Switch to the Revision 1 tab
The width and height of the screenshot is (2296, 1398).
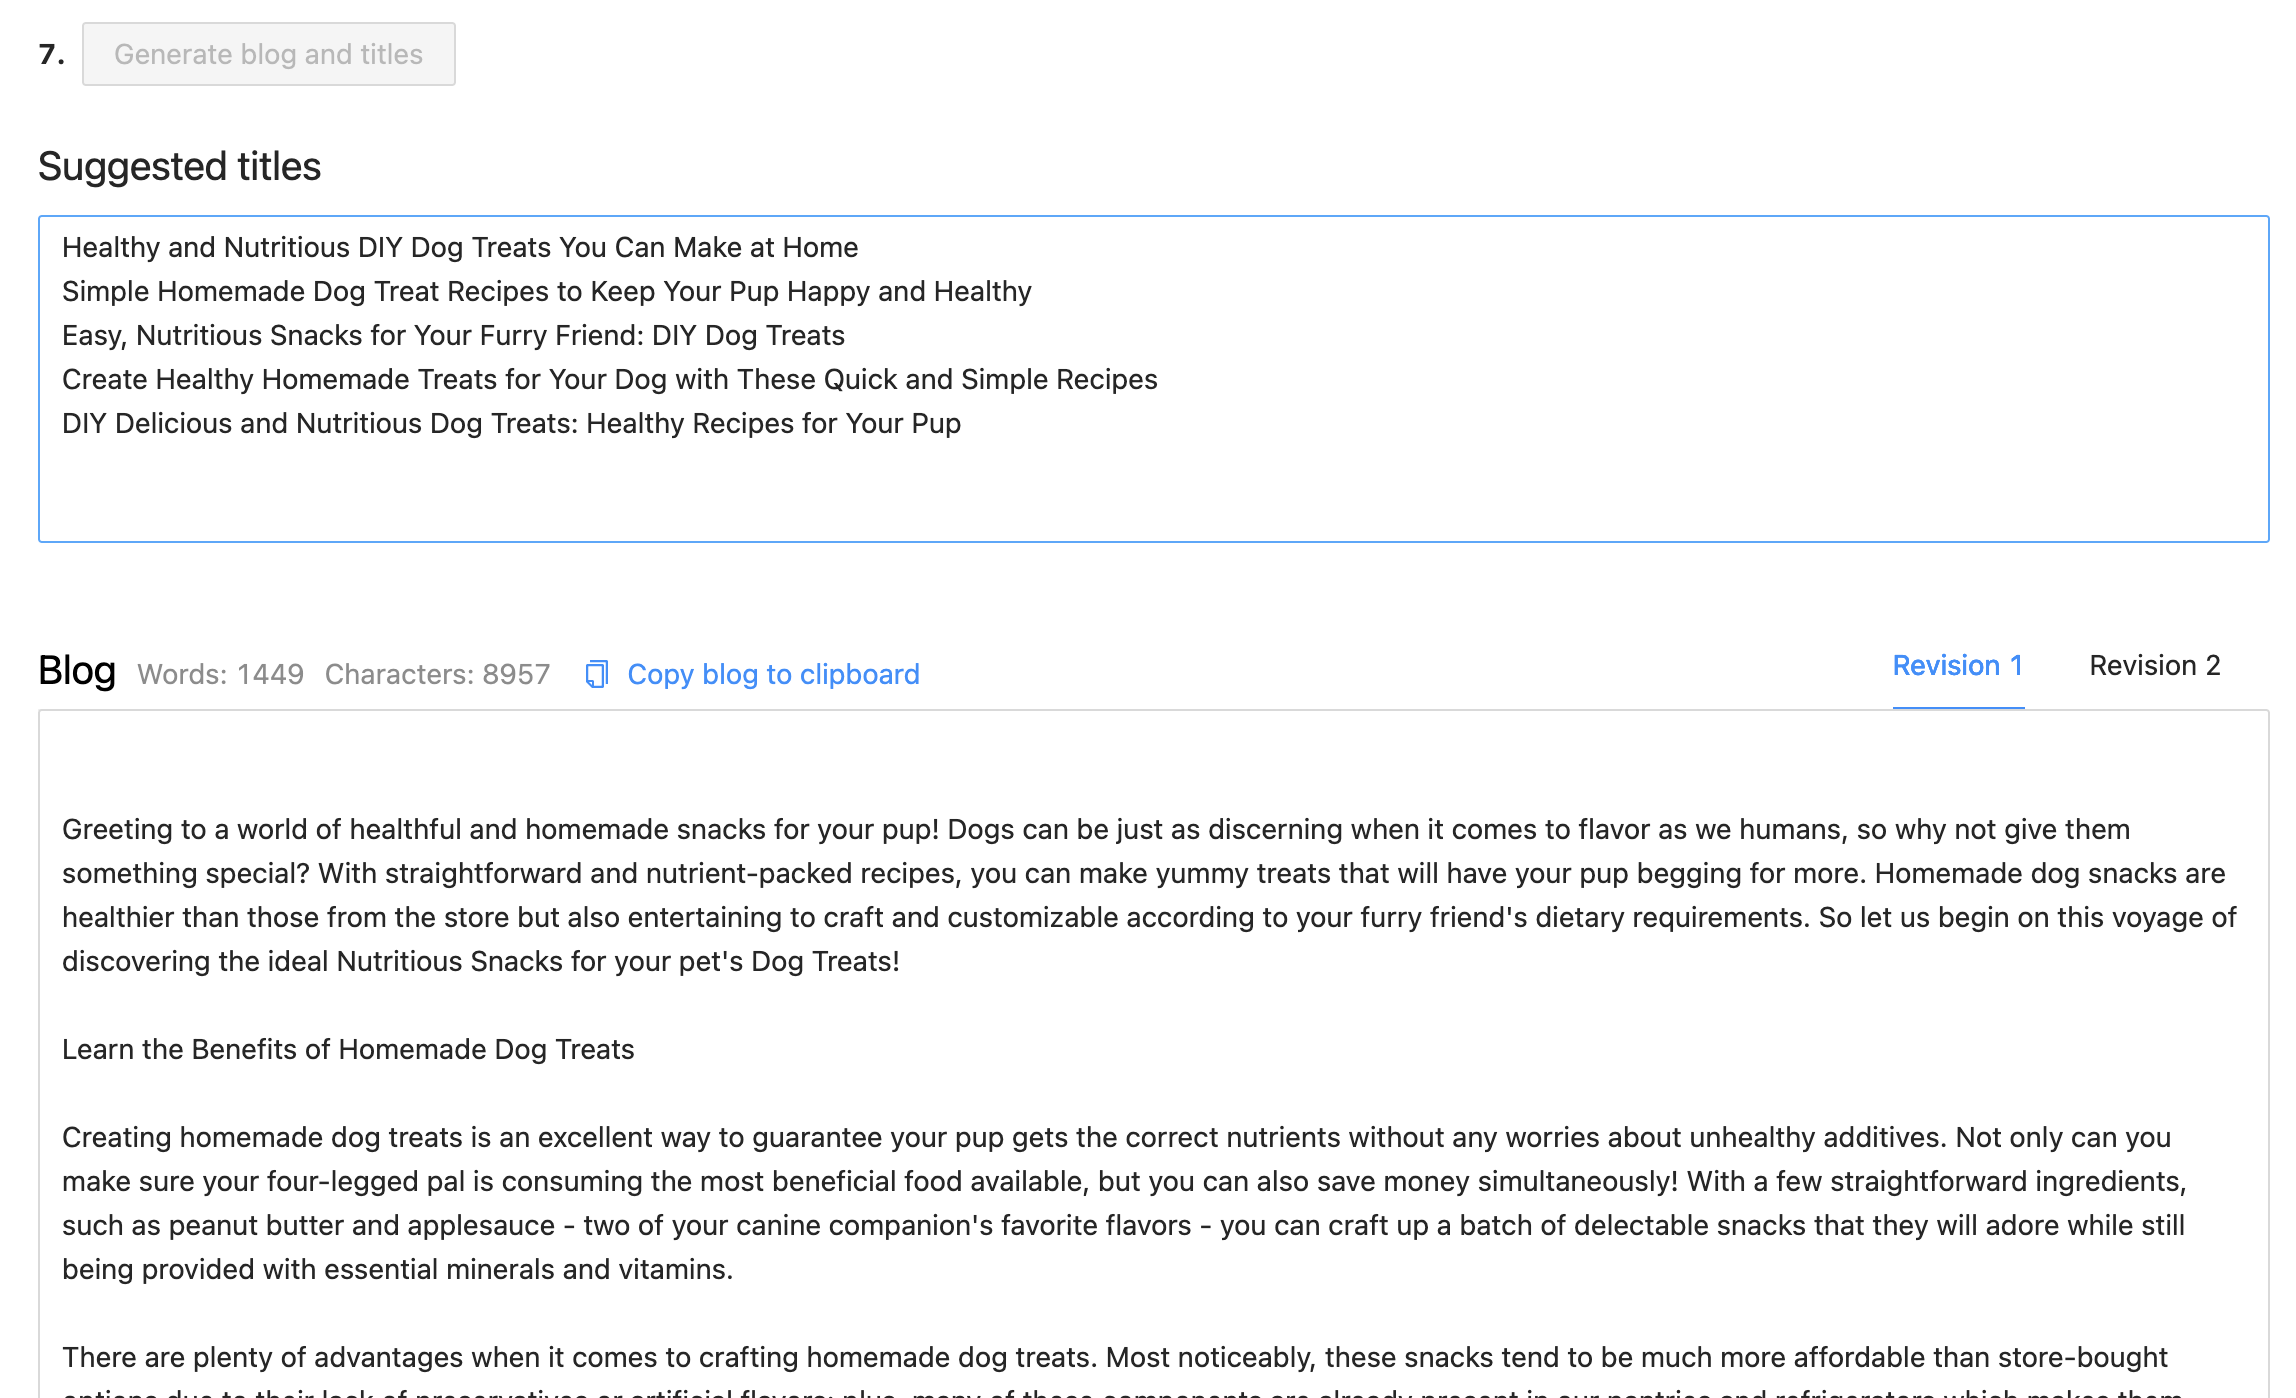pos(1957,666)
